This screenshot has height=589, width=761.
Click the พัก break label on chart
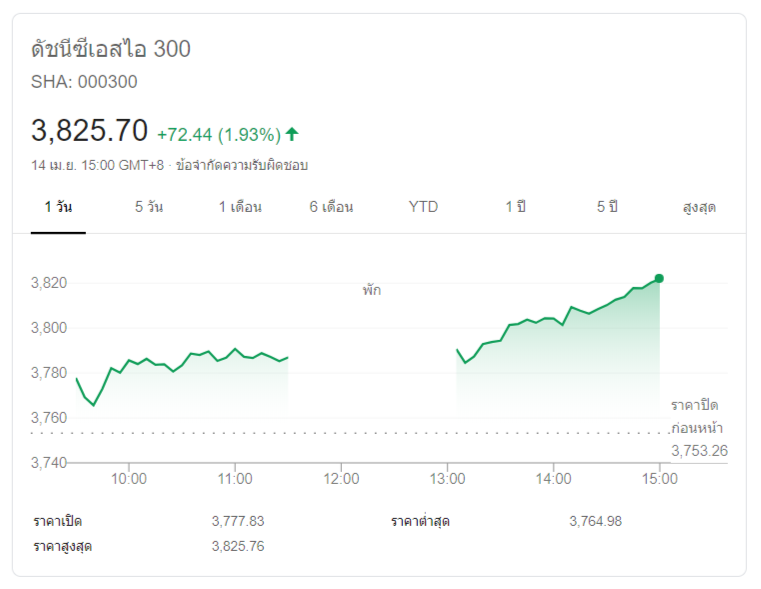(x=372, y=290)
